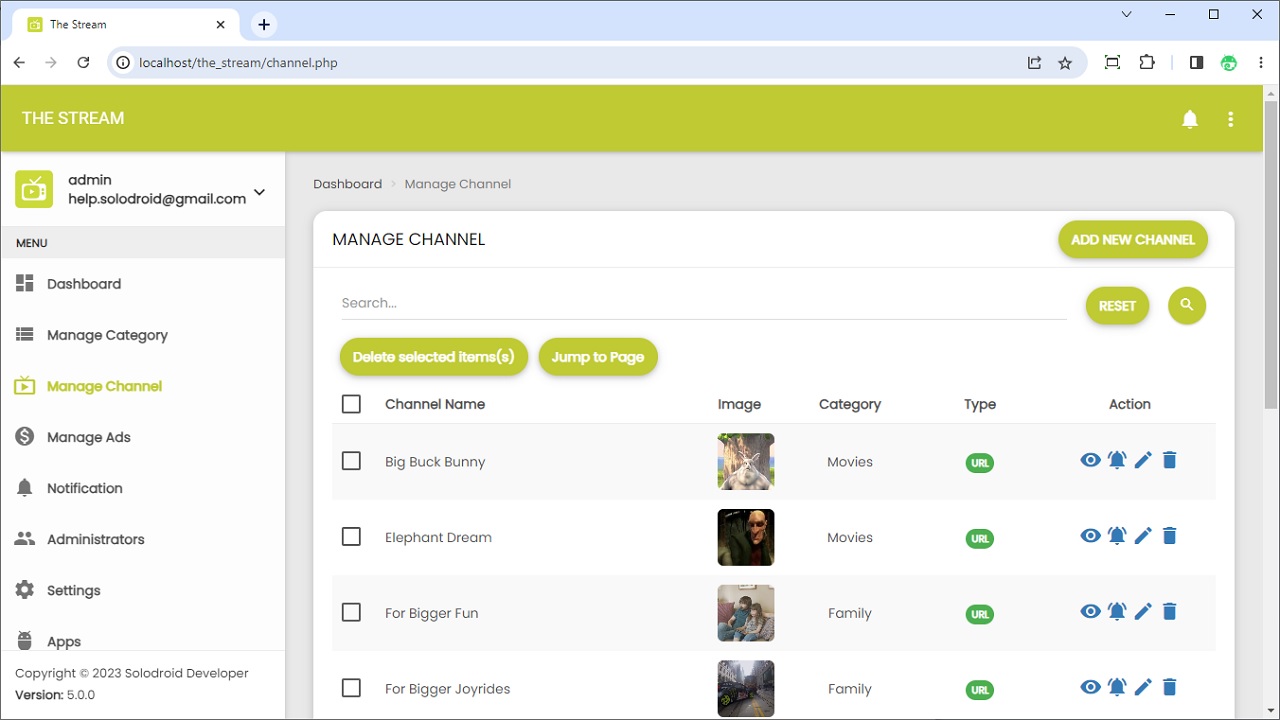Tick the Elephant Dream checkbox

coord(351,537)
